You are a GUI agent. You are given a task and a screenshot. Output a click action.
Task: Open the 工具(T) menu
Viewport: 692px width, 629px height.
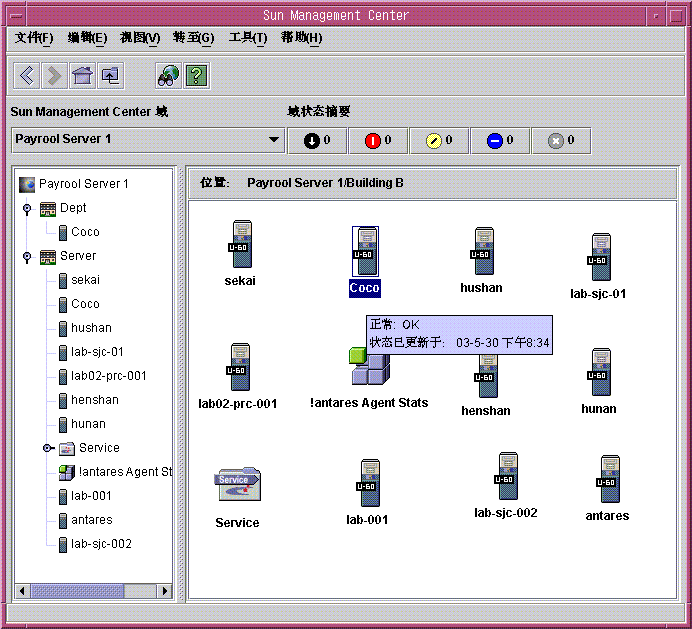pyautogui.click(x=248, y=38)
